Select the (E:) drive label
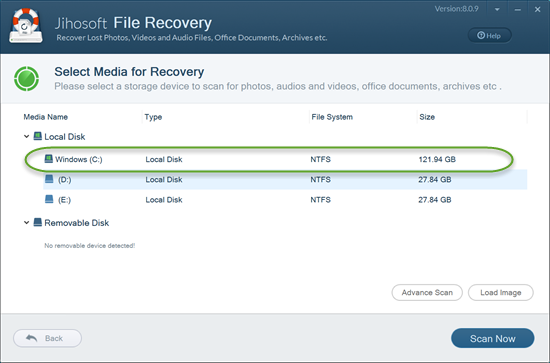This screenshot has height=363, width=550. pos(64,200)
